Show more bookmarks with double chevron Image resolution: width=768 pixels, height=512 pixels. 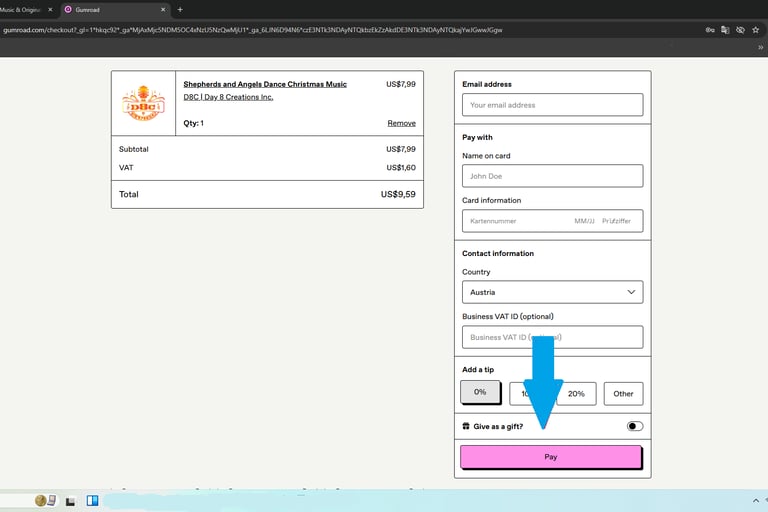(x=761, y=48)
